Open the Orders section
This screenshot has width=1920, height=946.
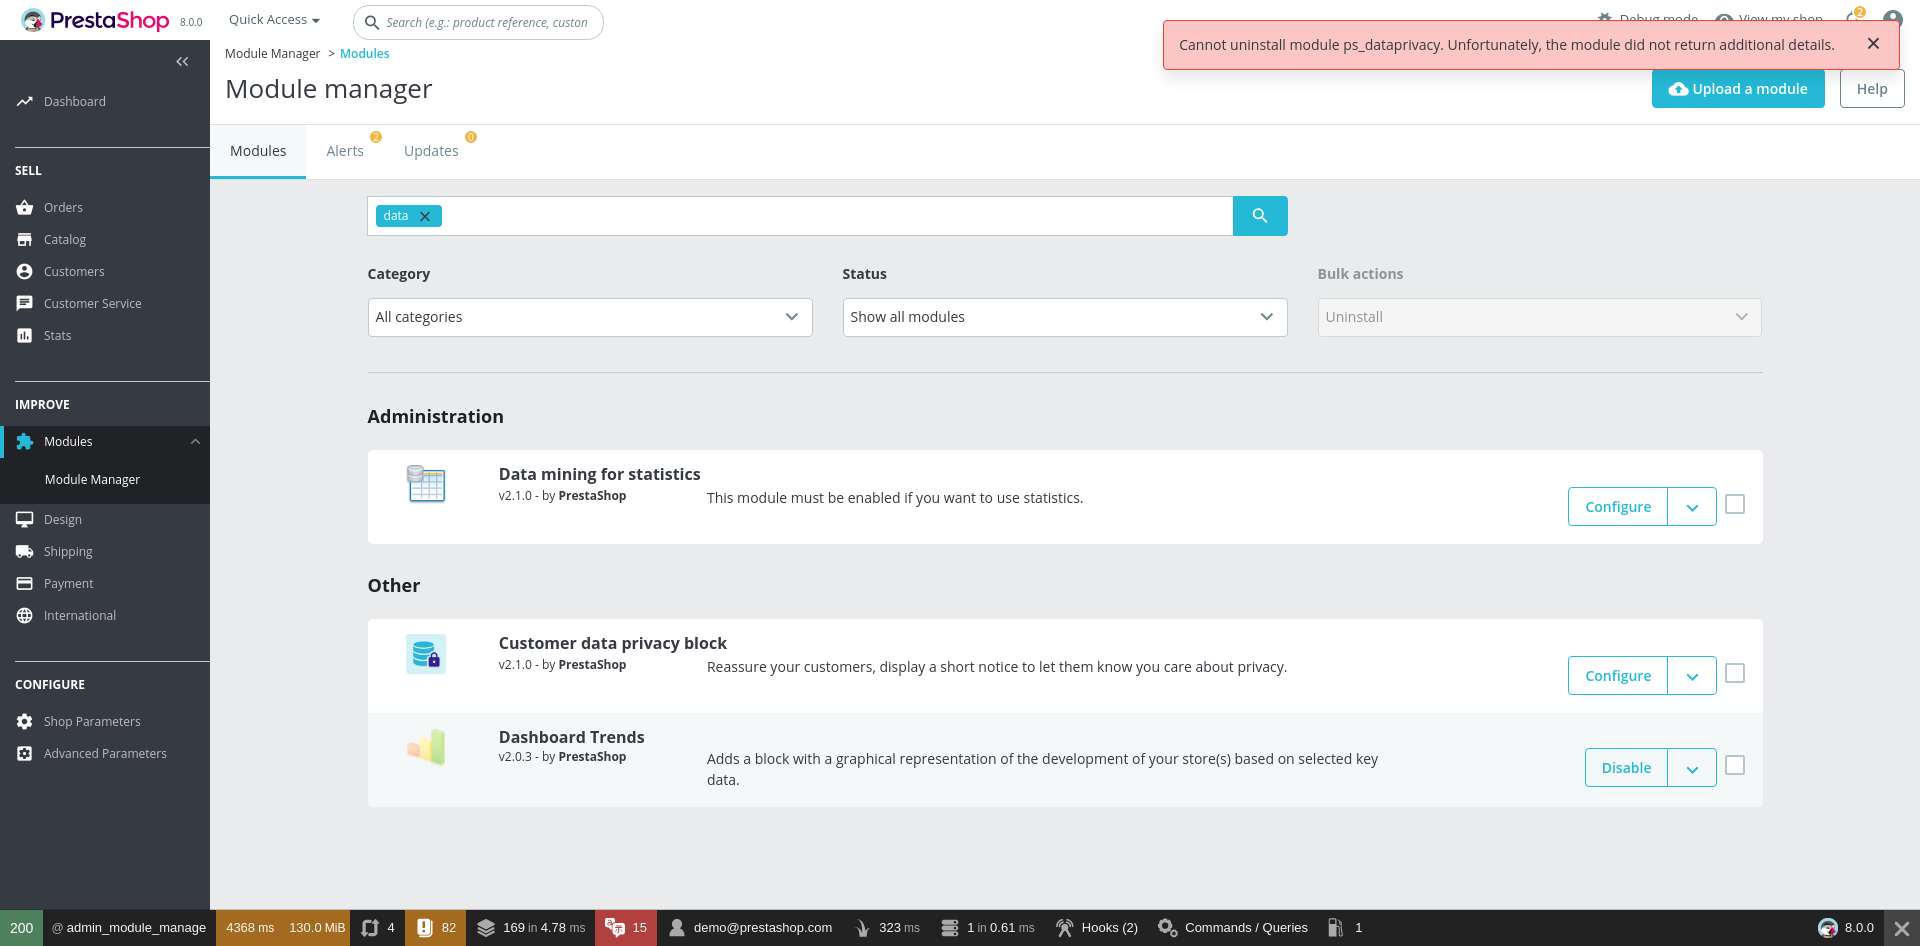click(x=63, y=207)
